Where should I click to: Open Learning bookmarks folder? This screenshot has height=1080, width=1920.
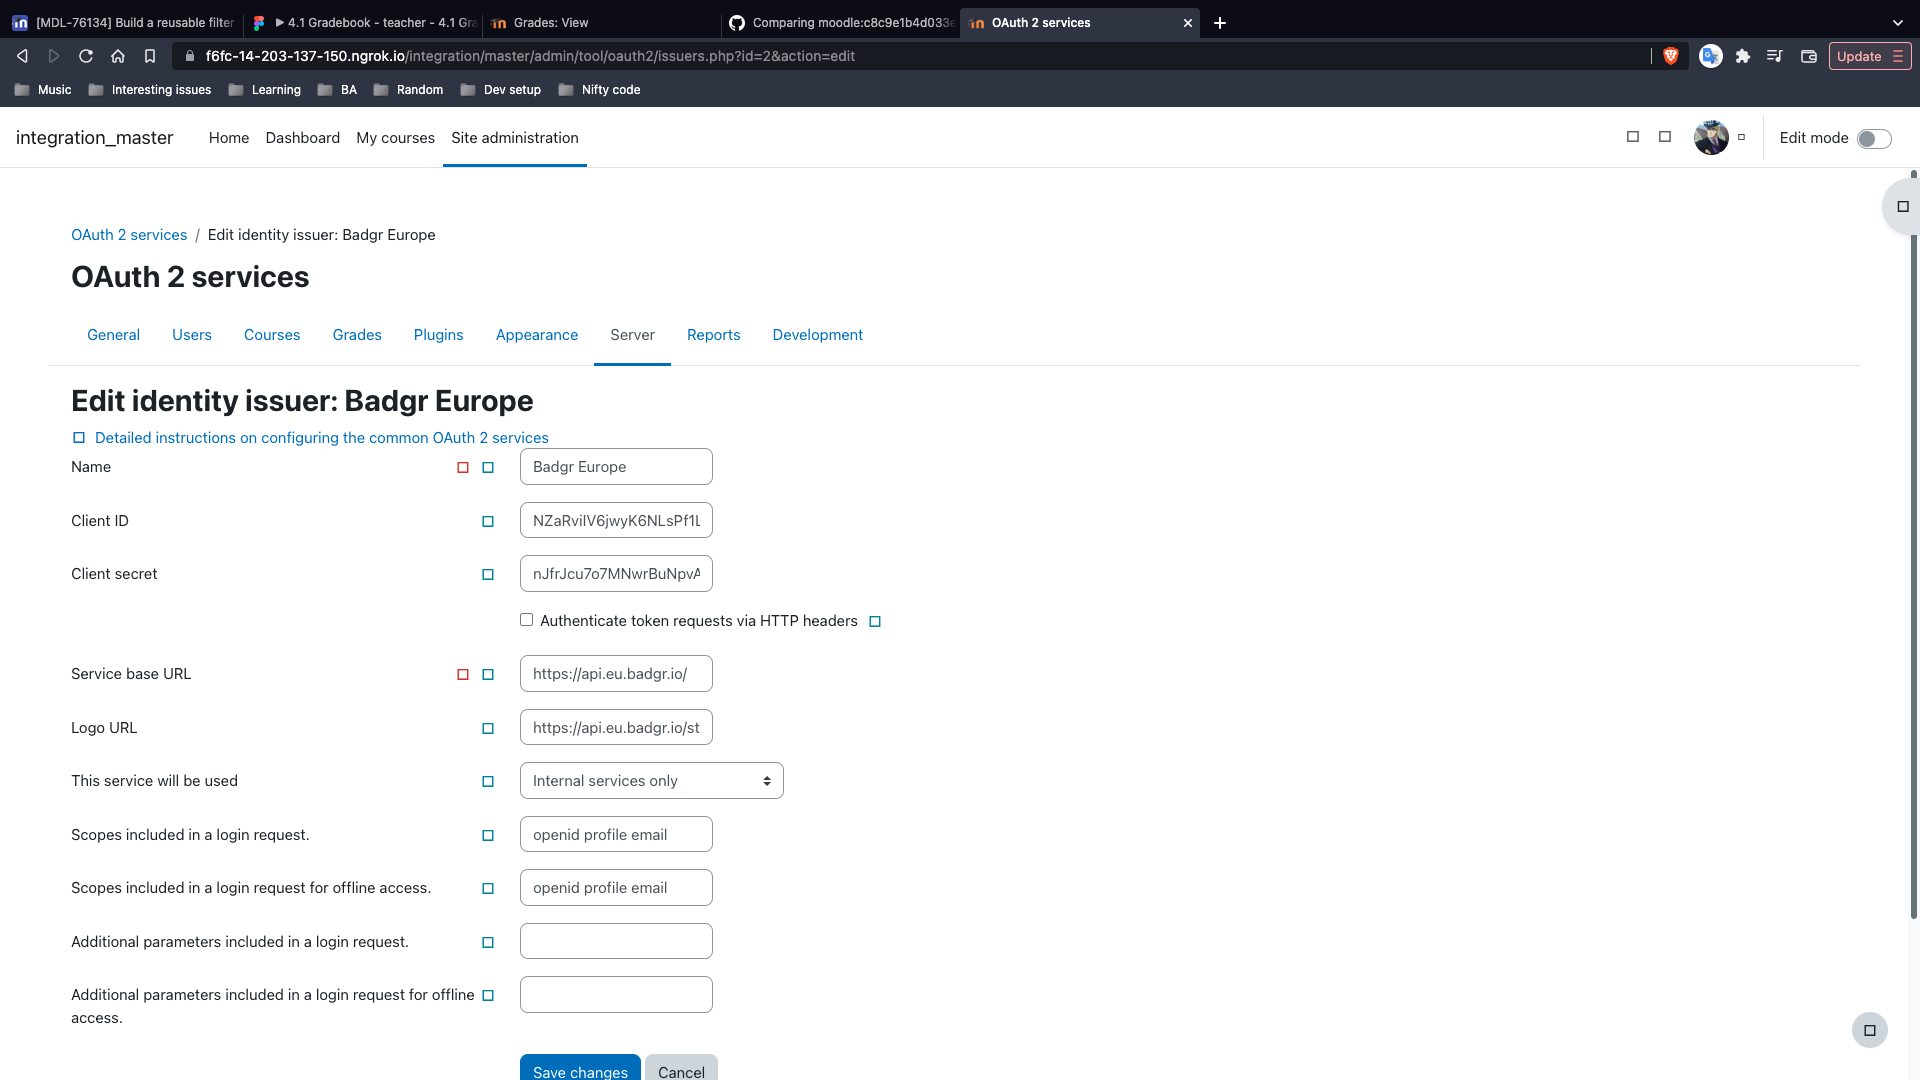click(265, 90)
